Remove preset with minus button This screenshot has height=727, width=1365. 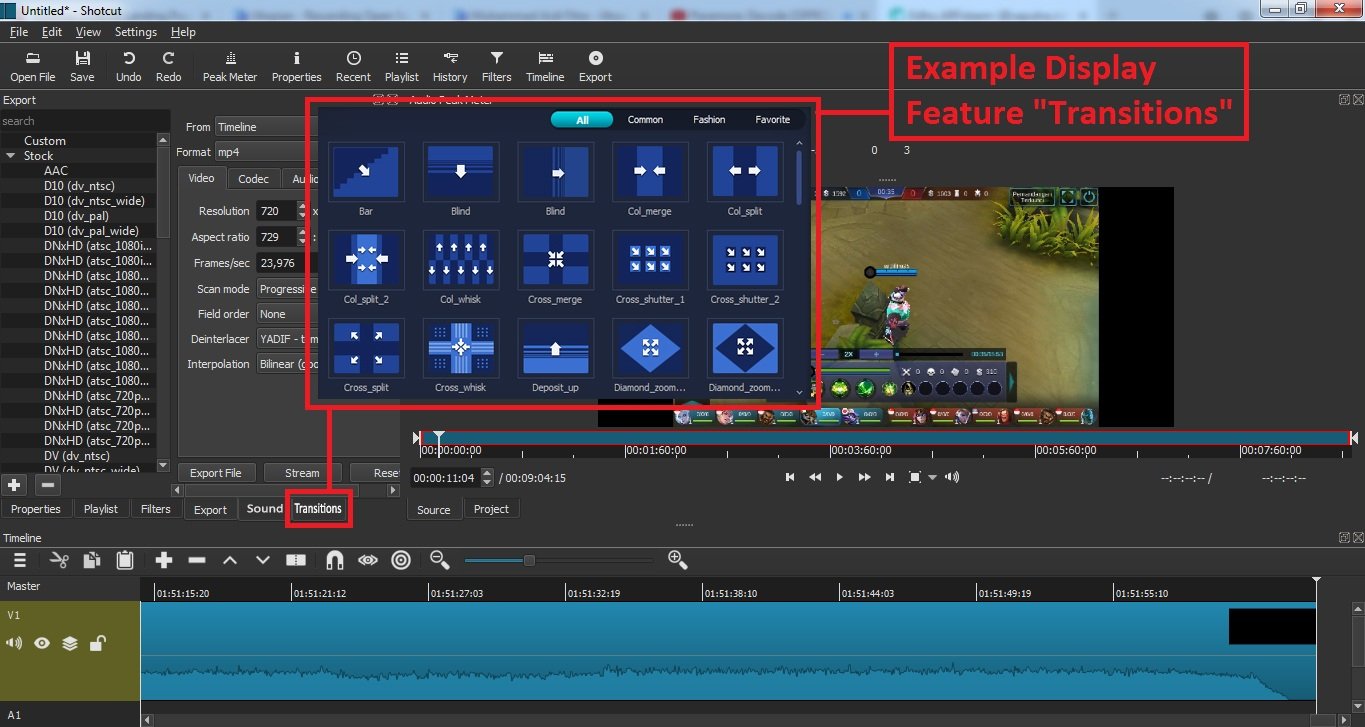tap(48, 485)
